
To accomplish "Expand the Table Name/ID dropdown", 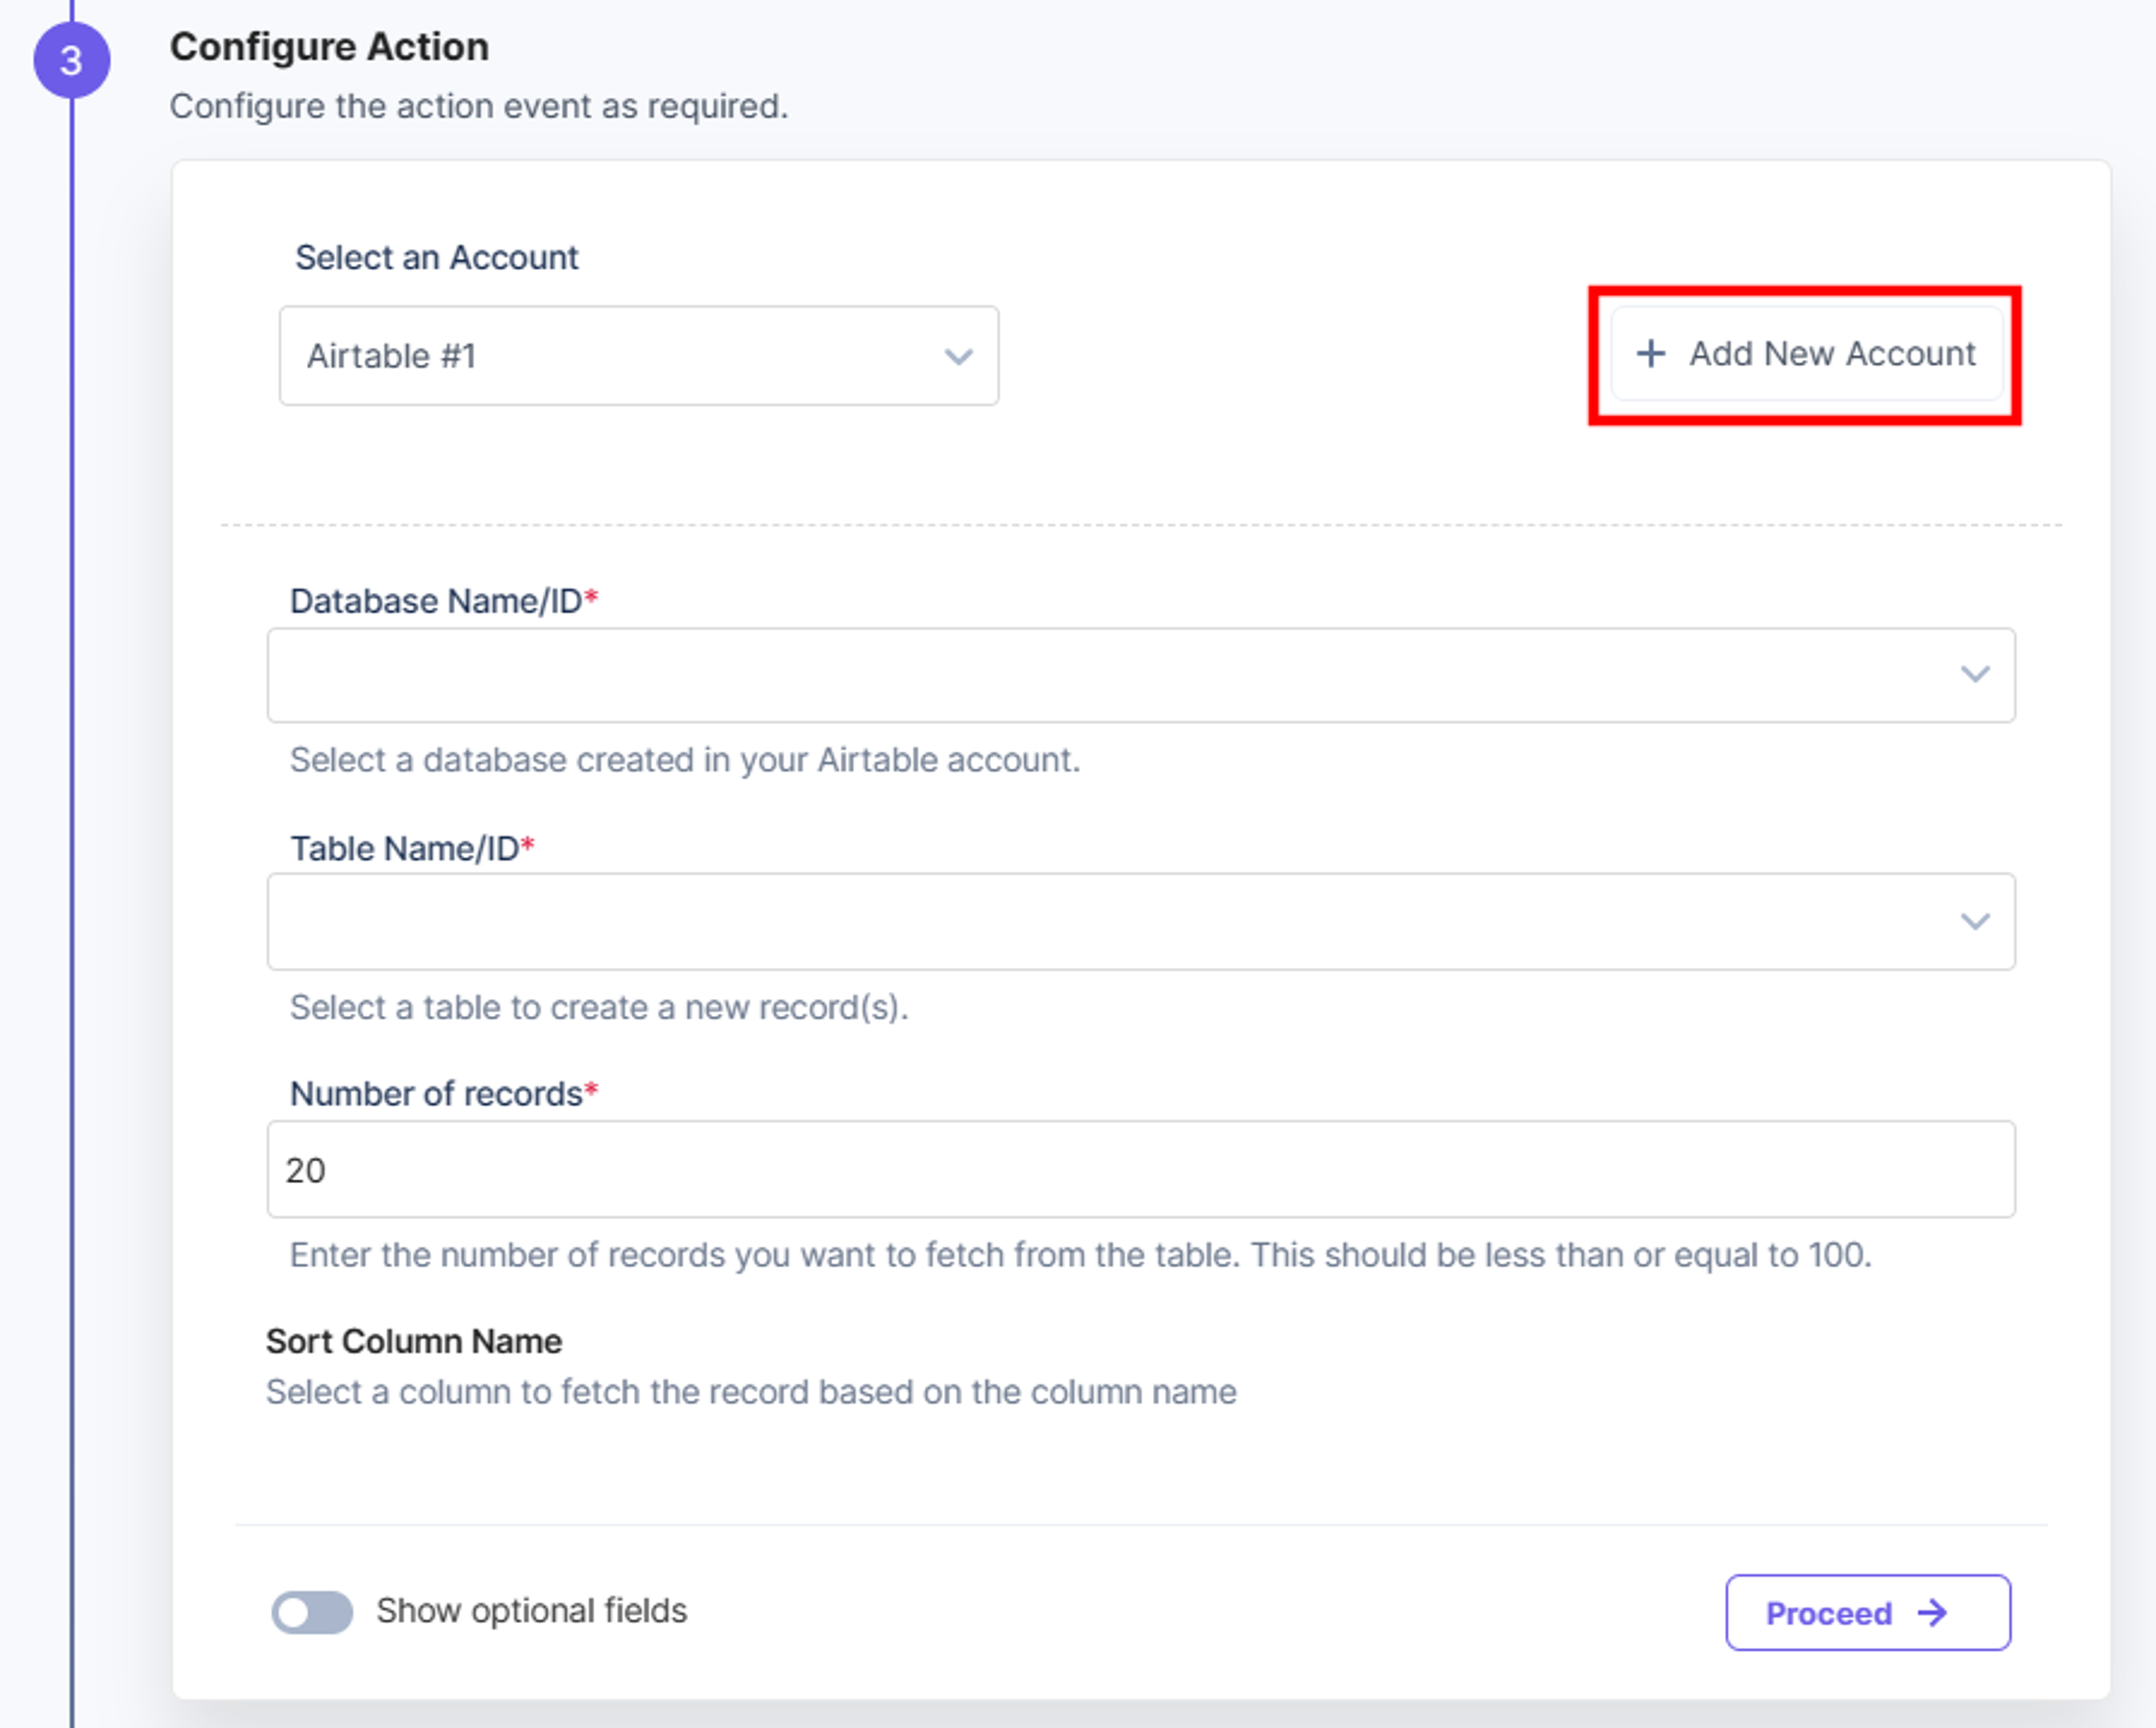I will [1141, 921].
